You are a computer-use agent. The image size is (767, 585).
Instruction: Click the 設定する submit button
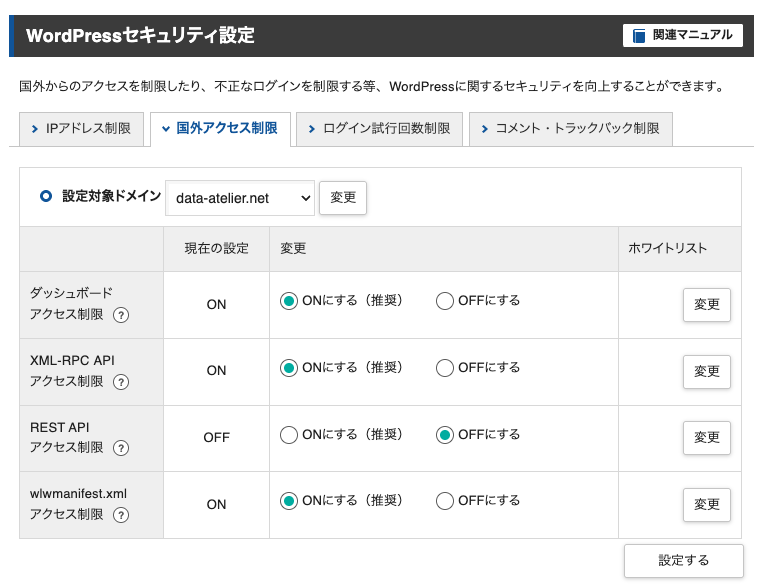(683, 561)
